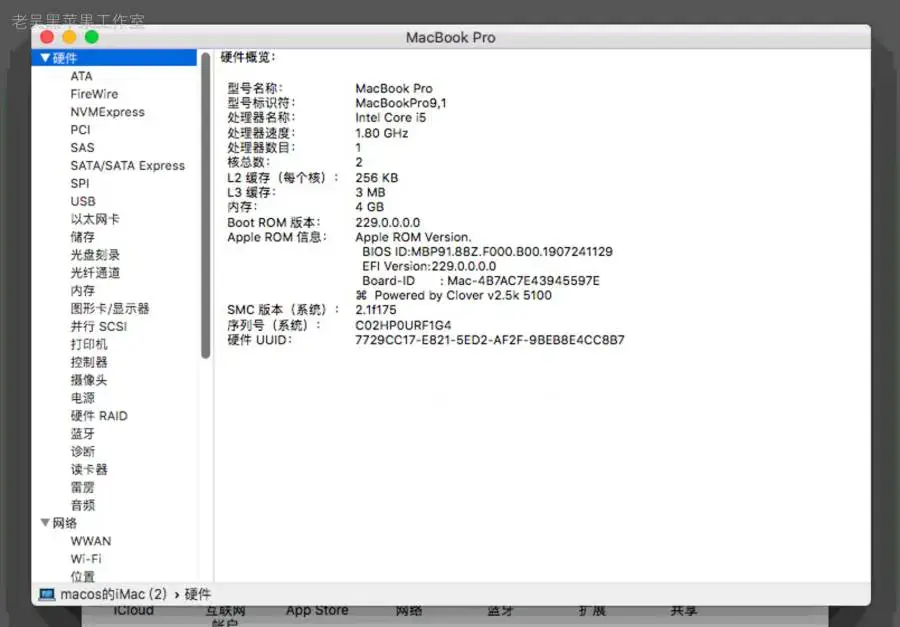The image size is (900, 627).
Task: Select PCI in the hardware list
Action: click(x=80, y=130)
